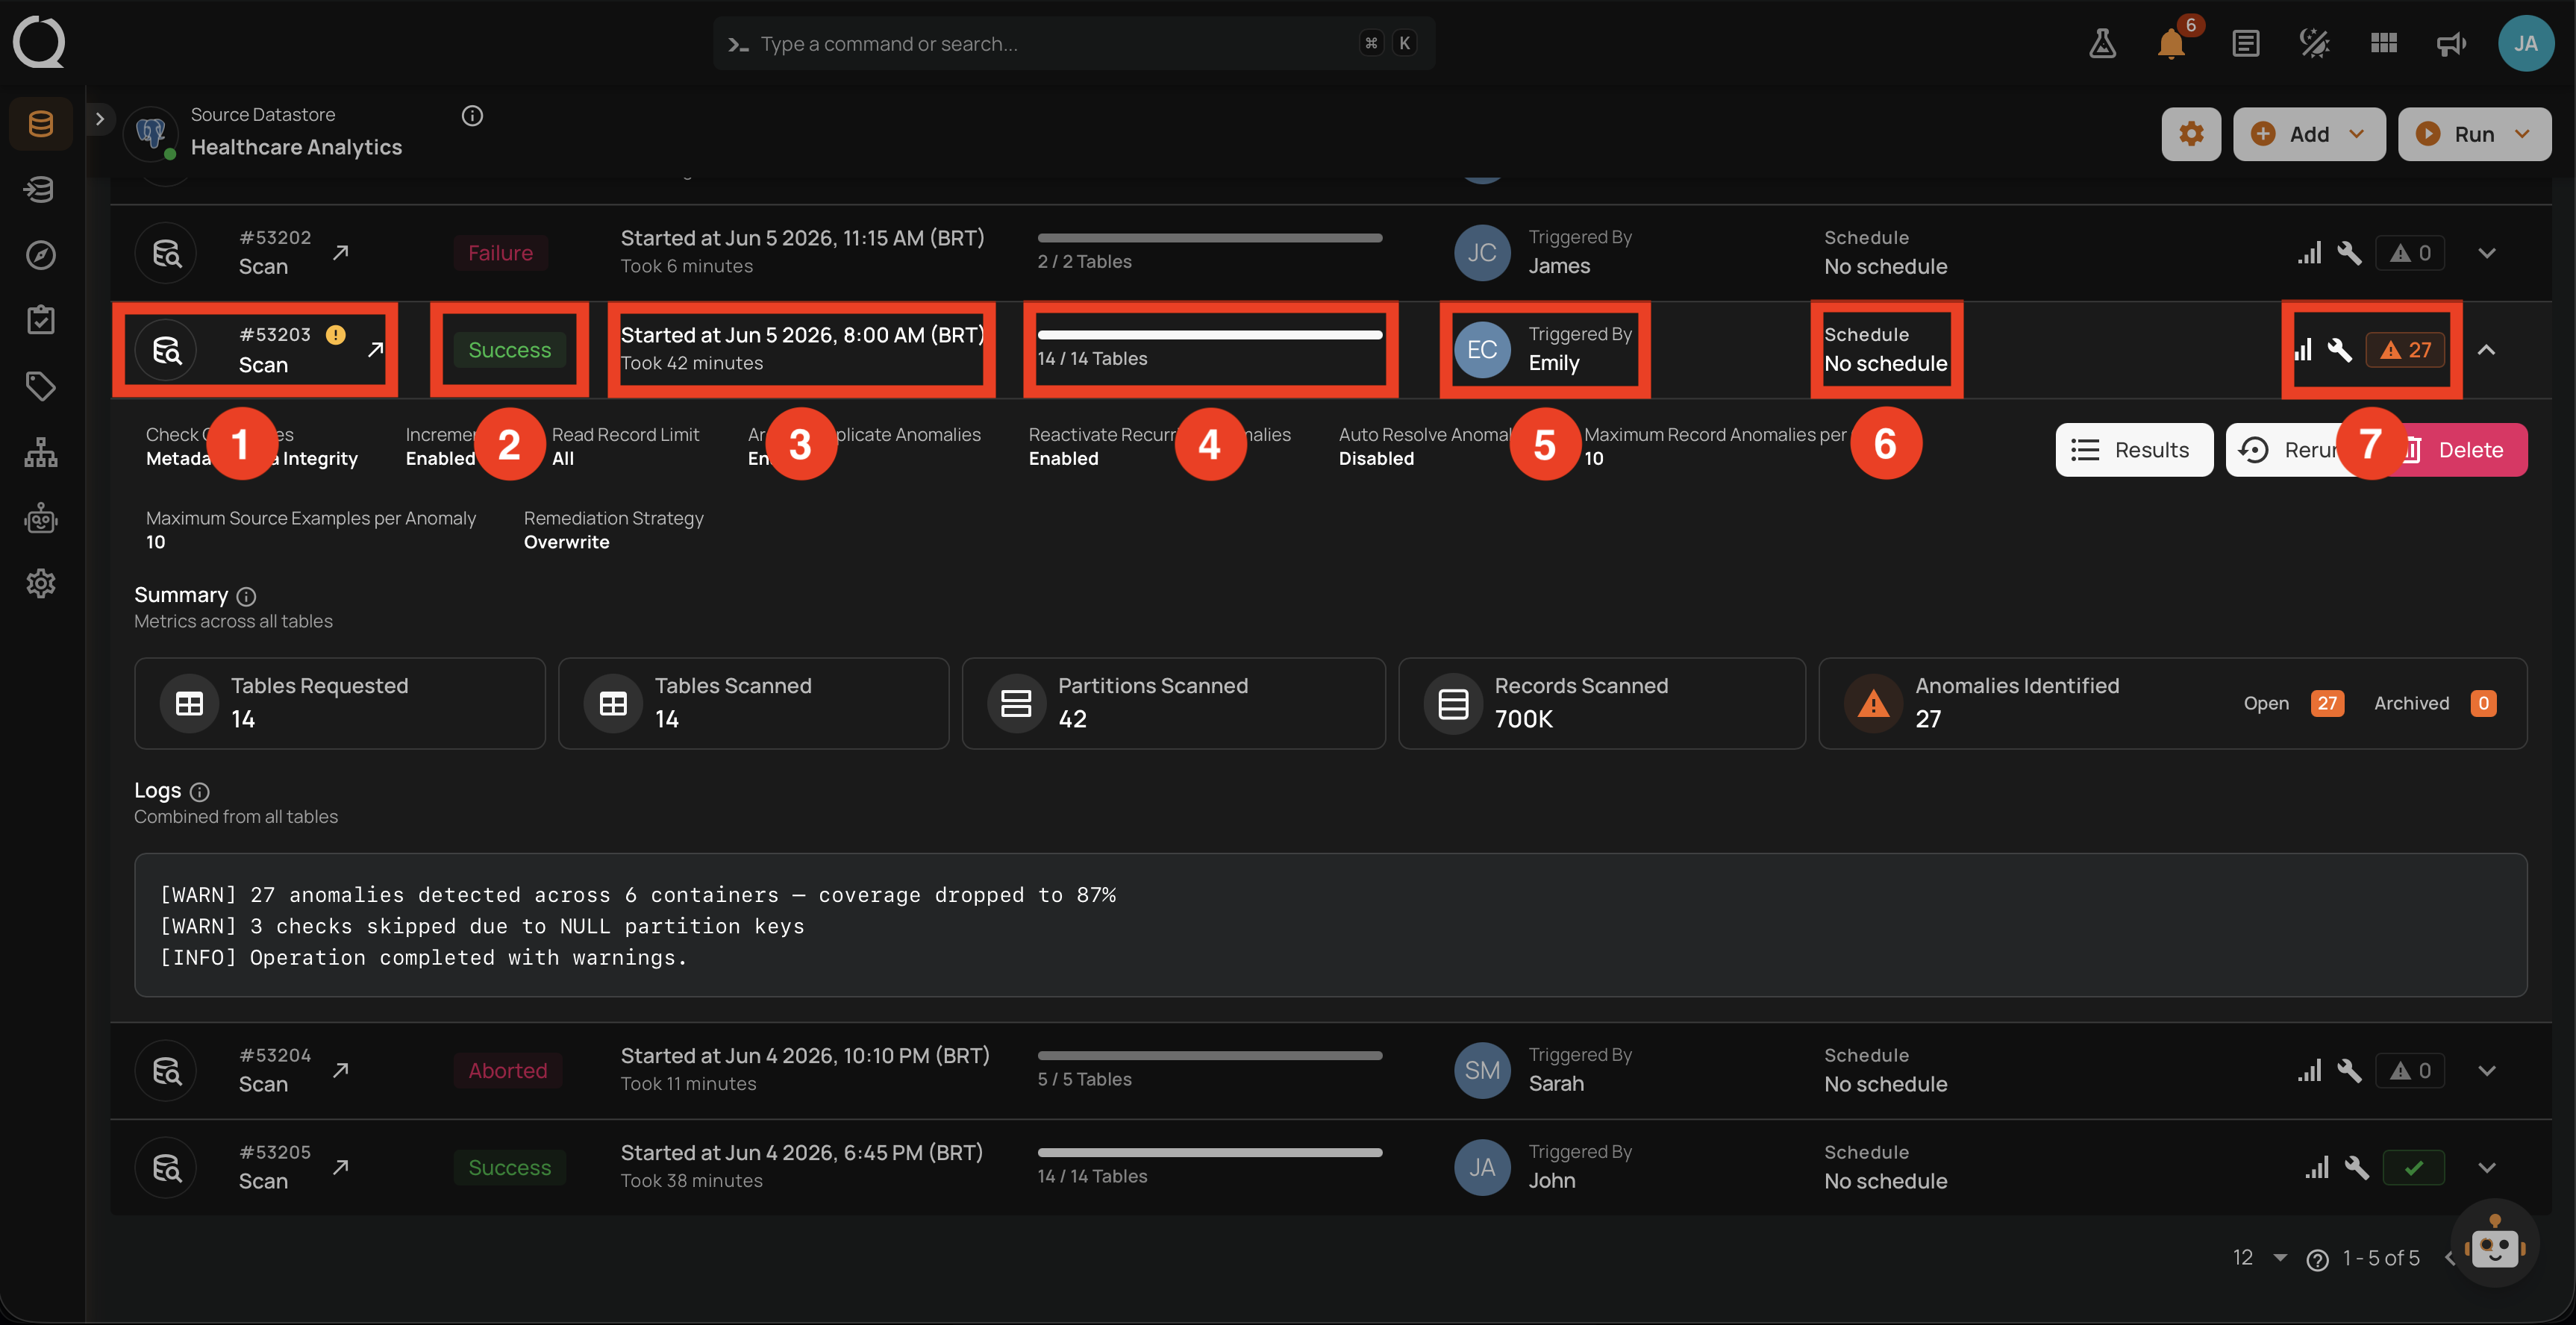Click the green checkmark badge on scan #53205
Screen dimensions: 2576x1325
(2413, 1168)
